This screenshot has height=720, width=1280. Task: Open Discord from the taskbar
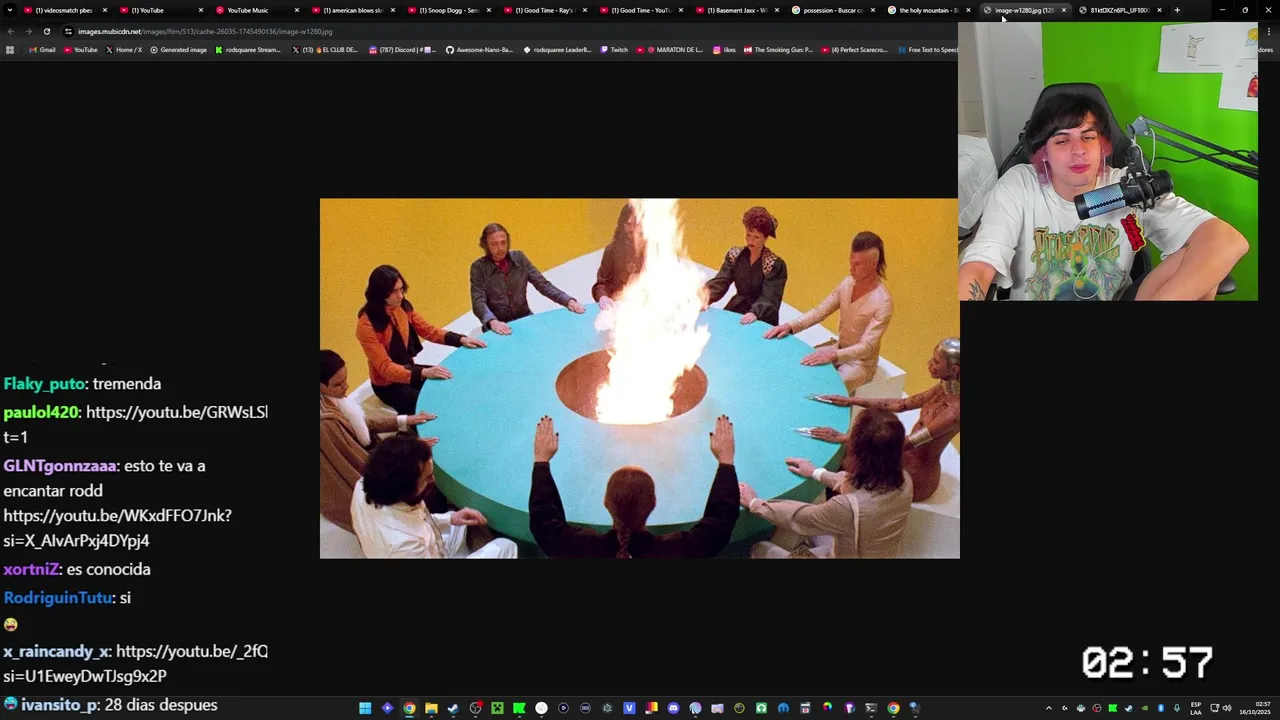(673, 708)
